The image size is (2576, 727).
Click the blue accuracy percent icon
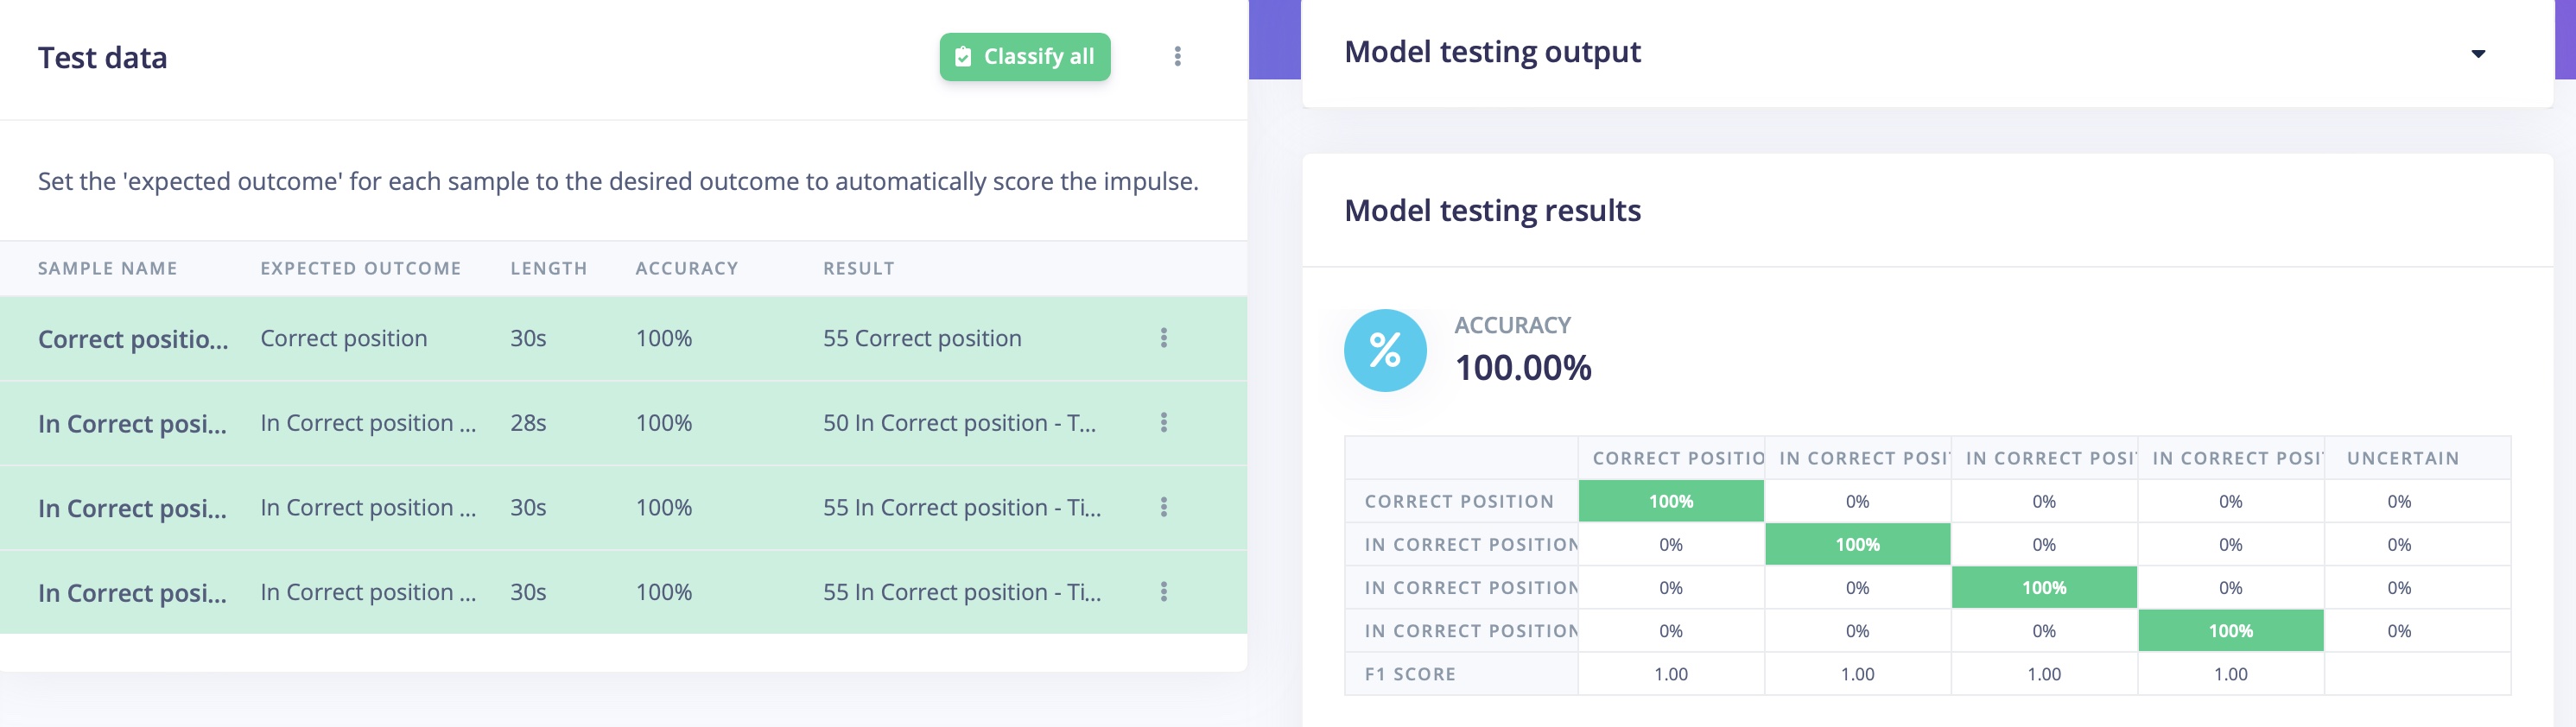1385,350
